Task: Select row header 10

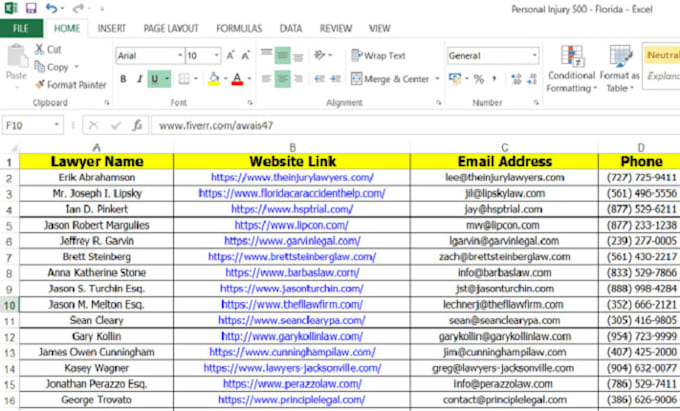Action: (x=10, y=305)
